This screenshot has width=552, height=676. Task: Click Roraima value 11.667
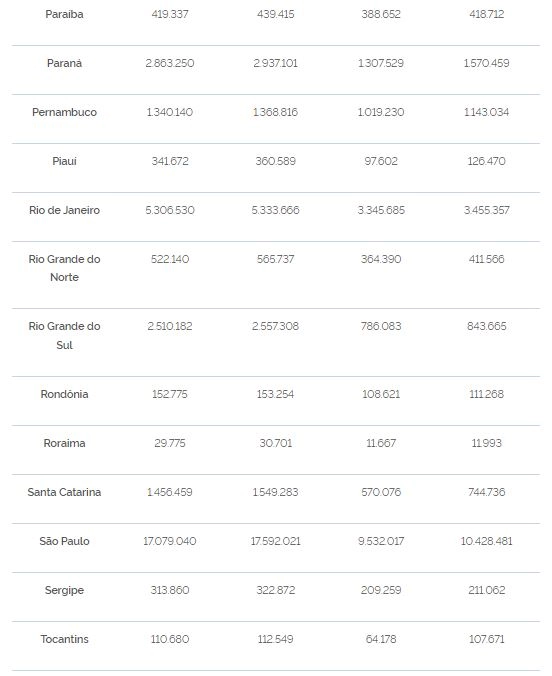click(x=381, y=443)
